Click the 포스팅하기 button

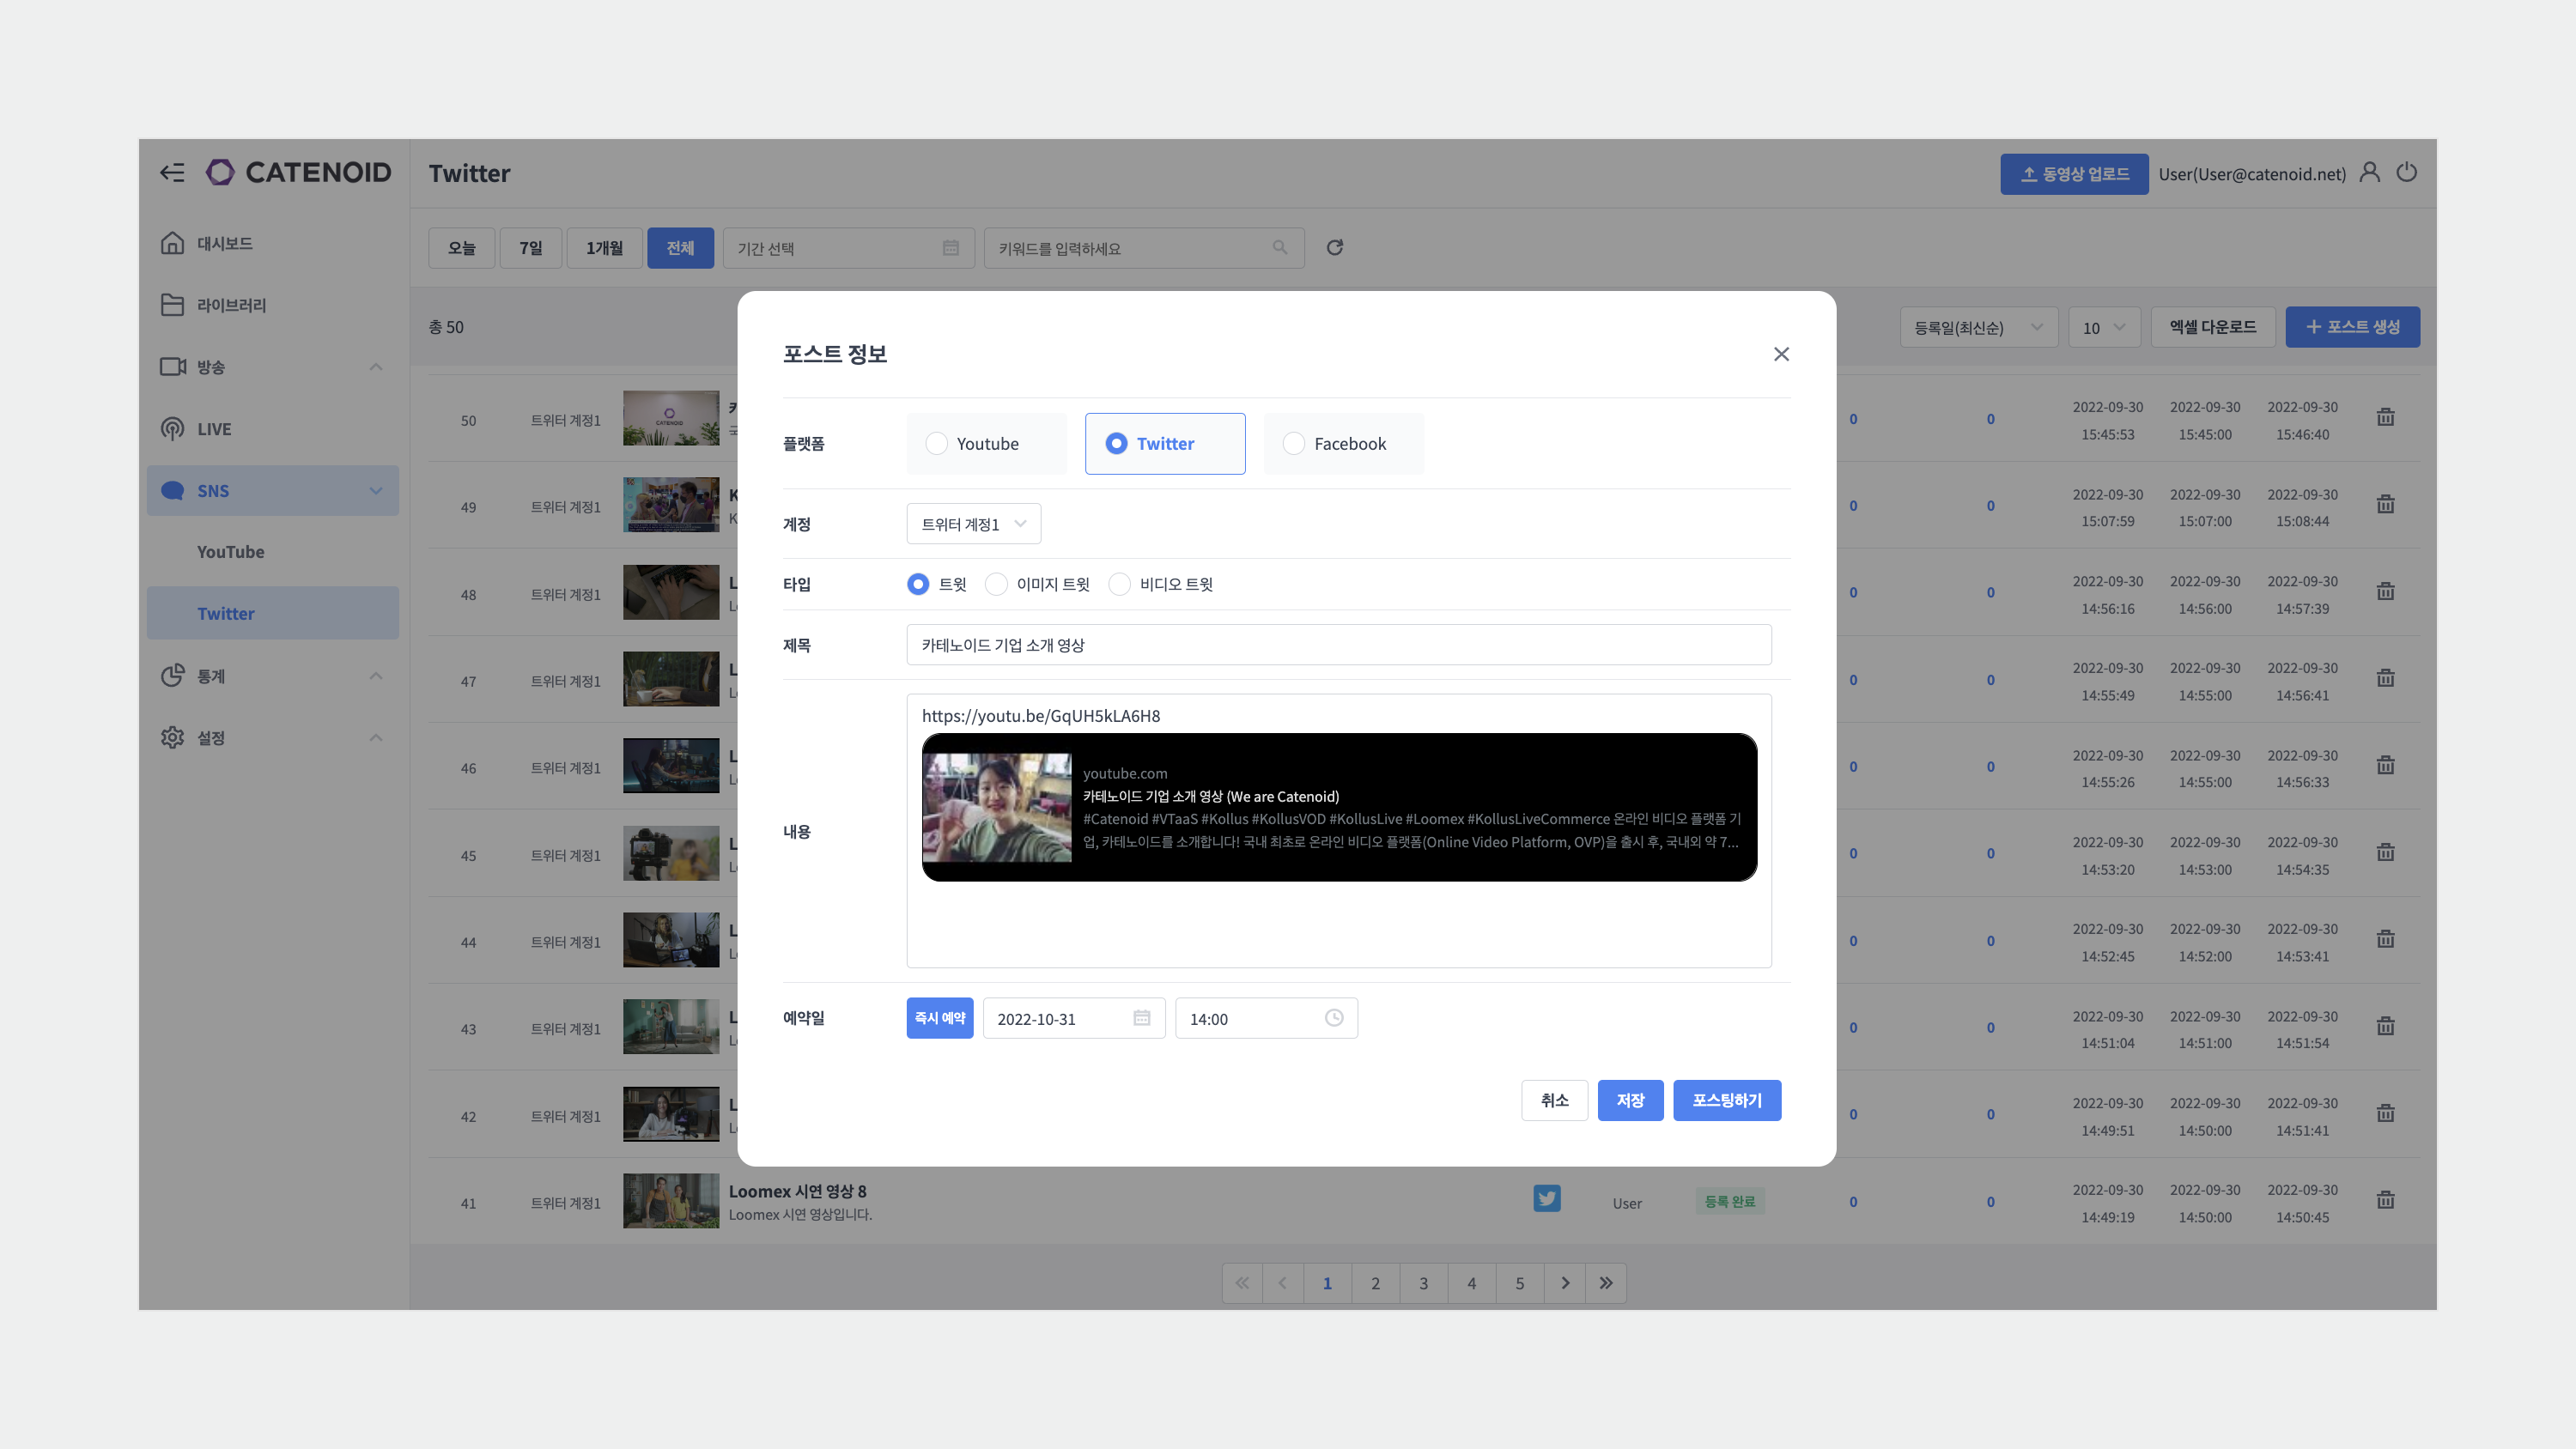click(1726, 1100)
